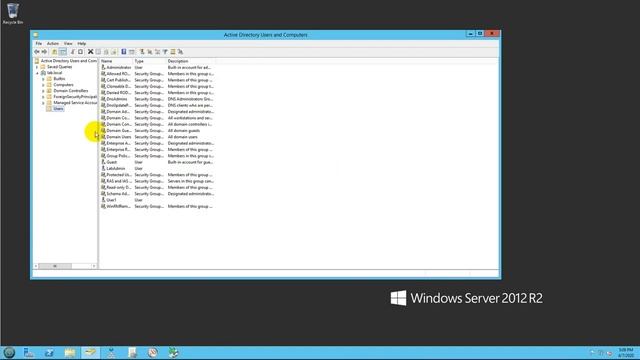Select the Read-only D... group row
The image size is (640, 360).
tap(157, 187)
